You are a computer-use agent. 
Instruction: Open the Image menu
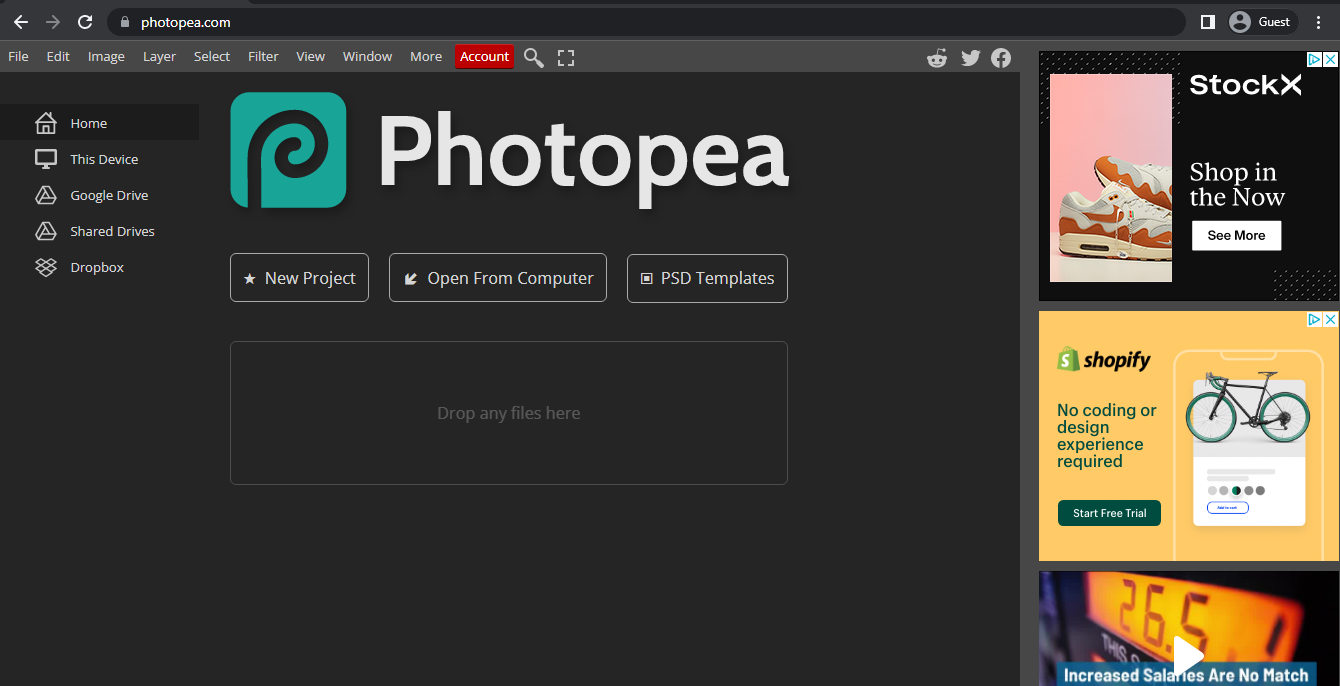(106, 57)
